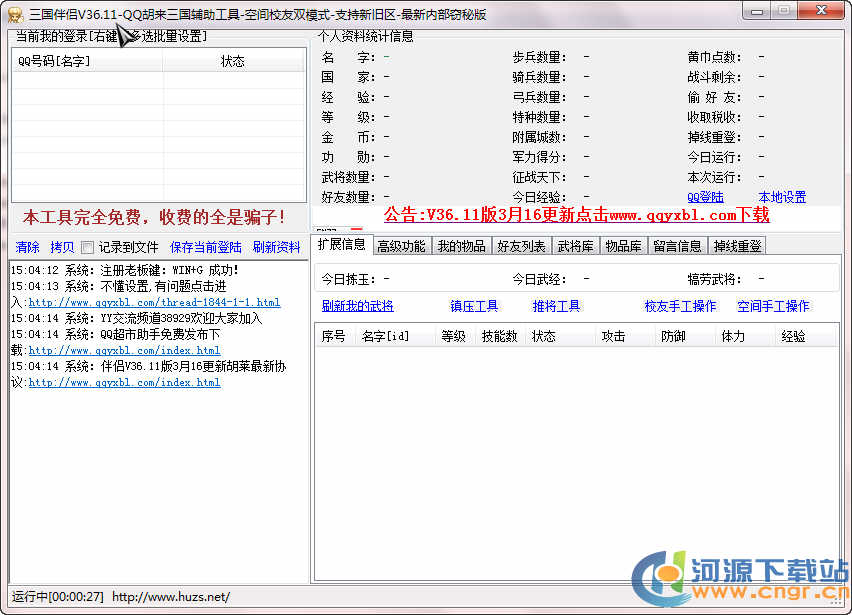Click the app icon in the title bar
The image size is (852, 615).
coord(14,14)
